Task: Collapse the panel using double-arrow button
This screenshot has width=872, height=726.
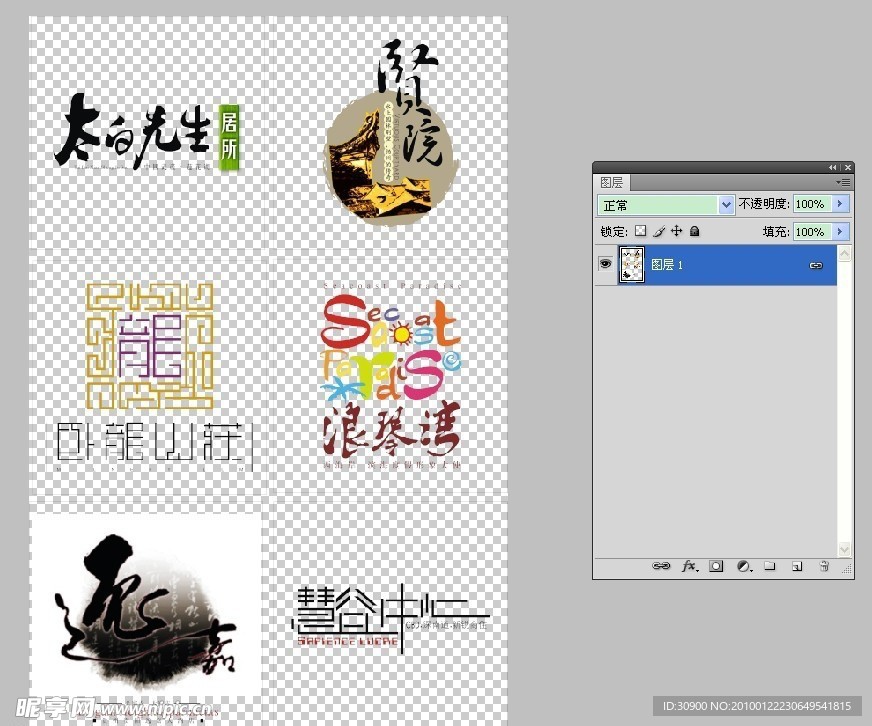Action: pyautogui.click(x=833, y=167)
